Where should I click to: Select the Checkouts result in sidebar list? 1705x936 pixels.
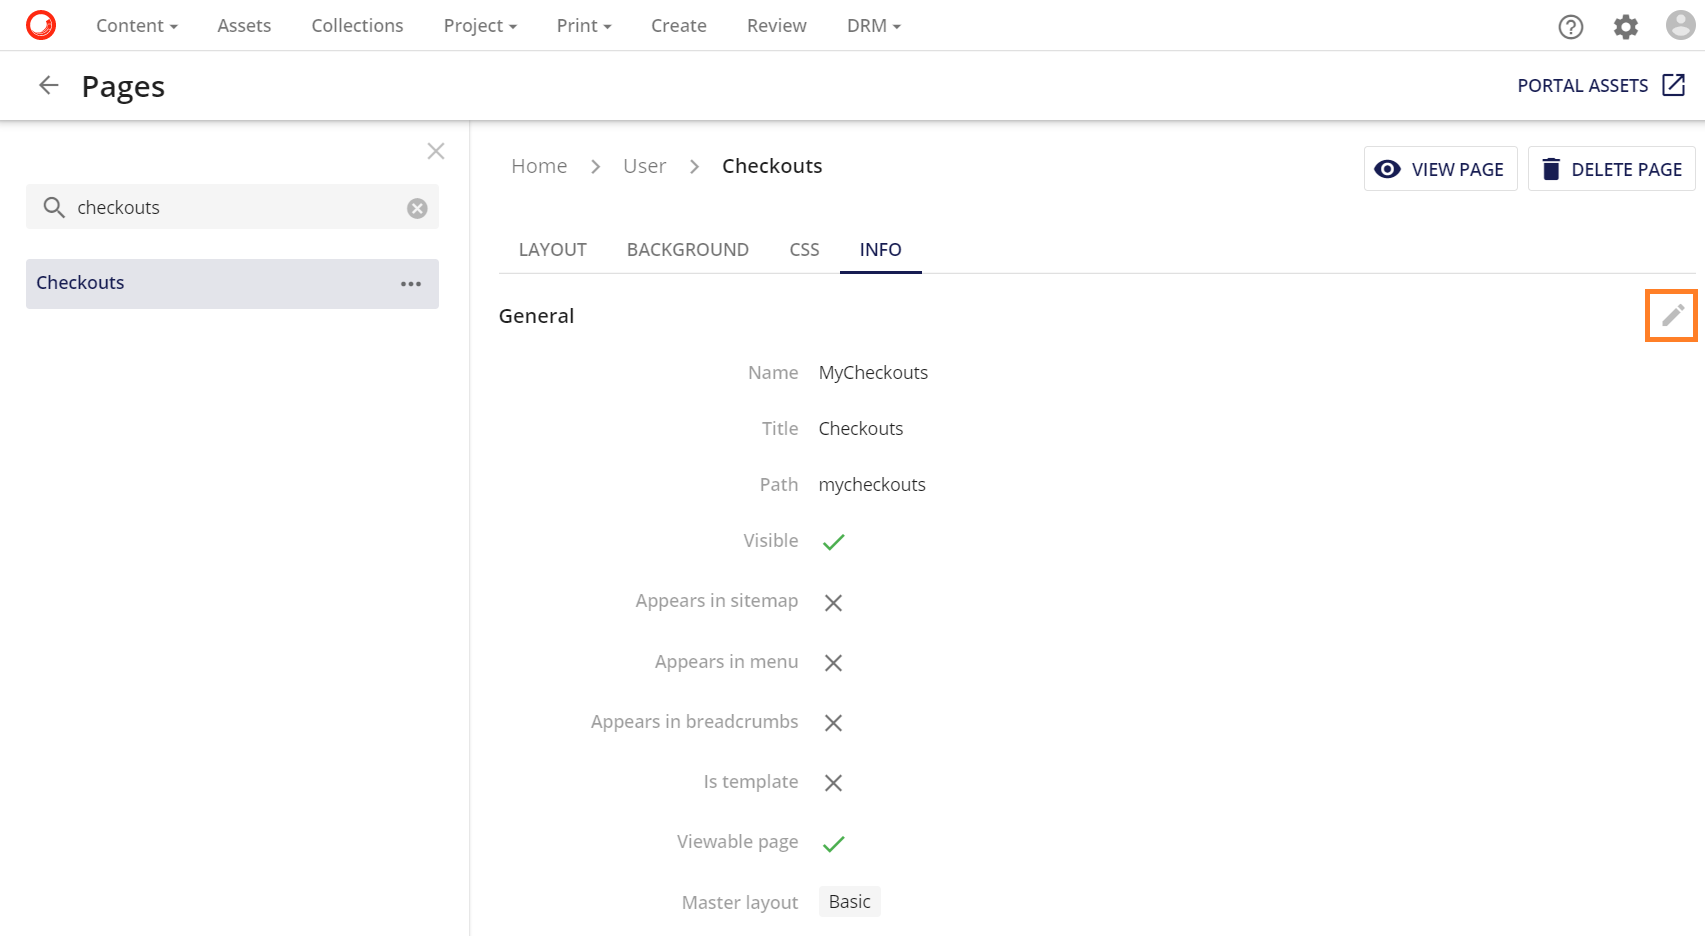[x=80, y=283]
